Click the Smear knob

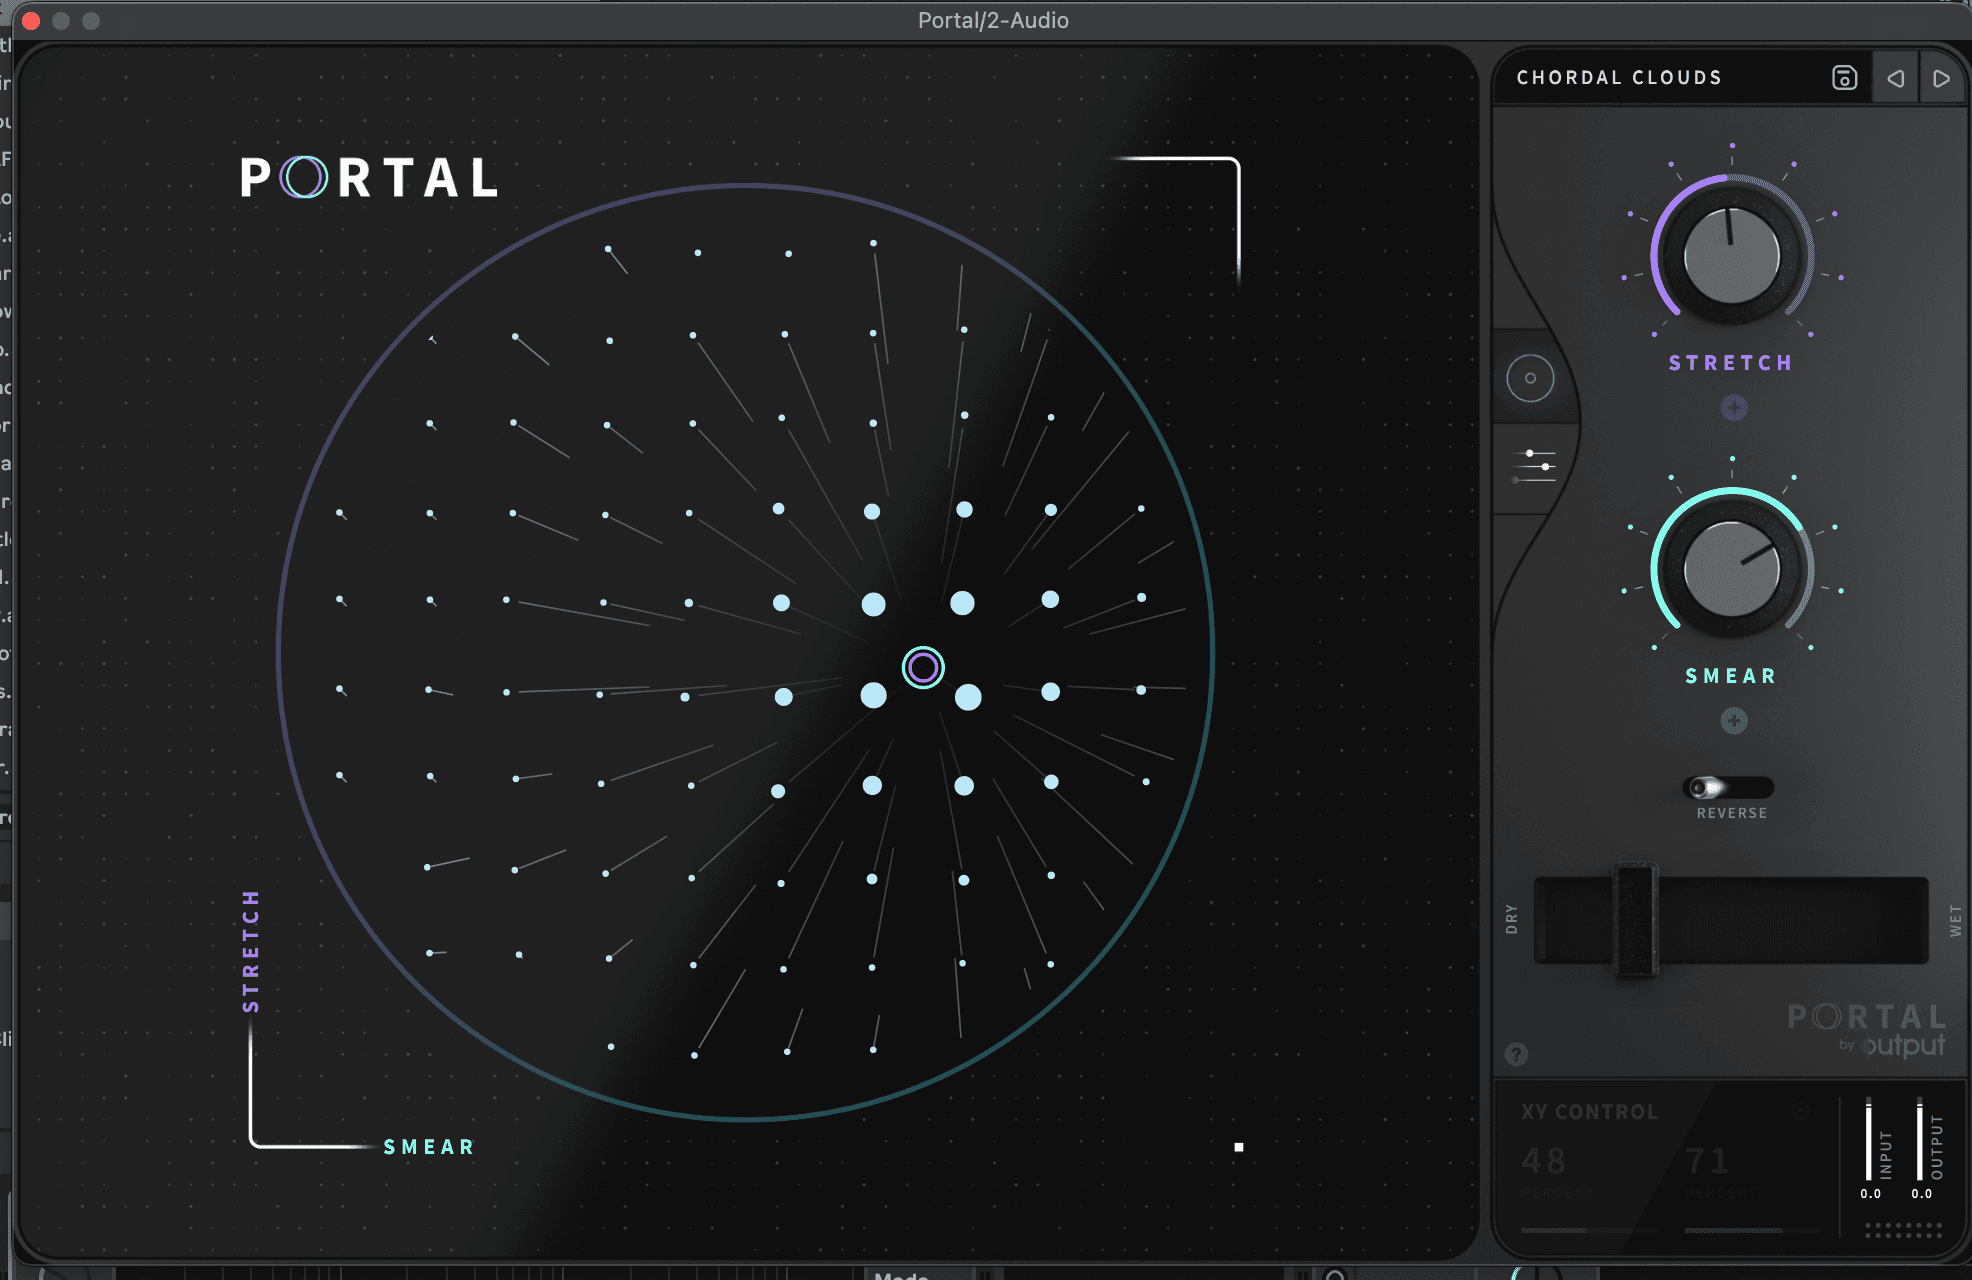(x=1731, y=570)
